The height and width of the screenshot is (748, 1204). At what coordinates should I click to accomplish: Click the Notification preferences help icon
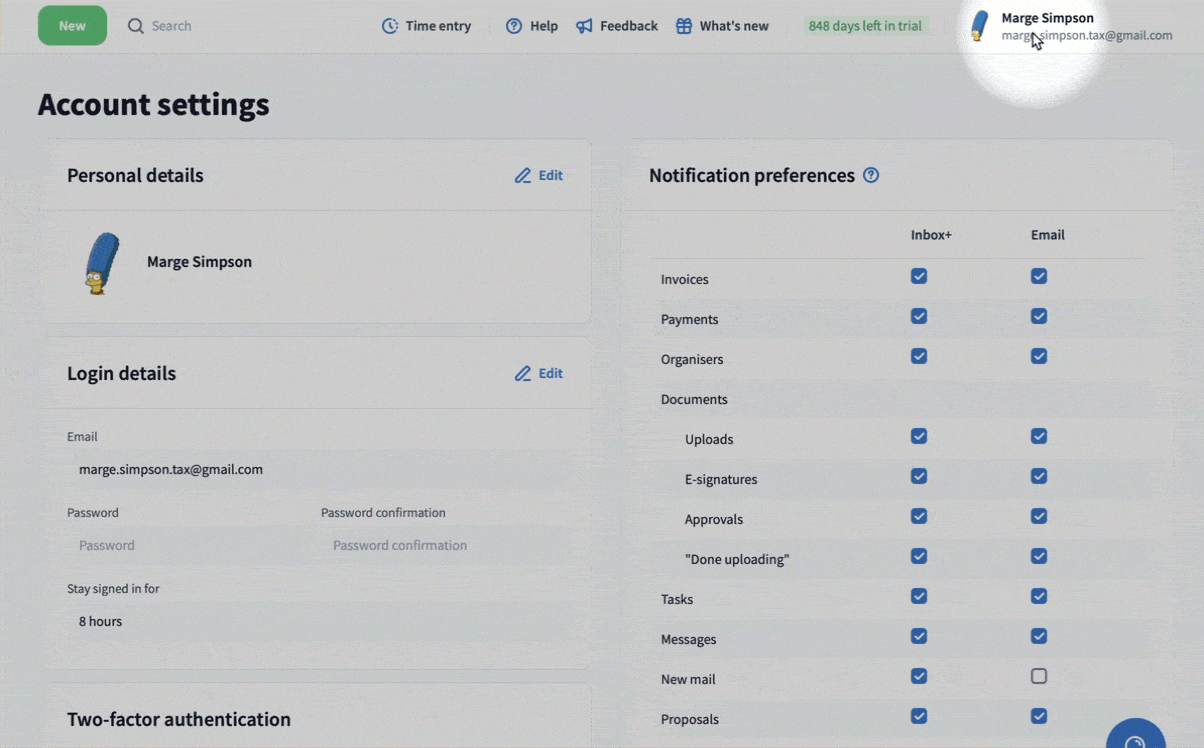pos(871,175)
